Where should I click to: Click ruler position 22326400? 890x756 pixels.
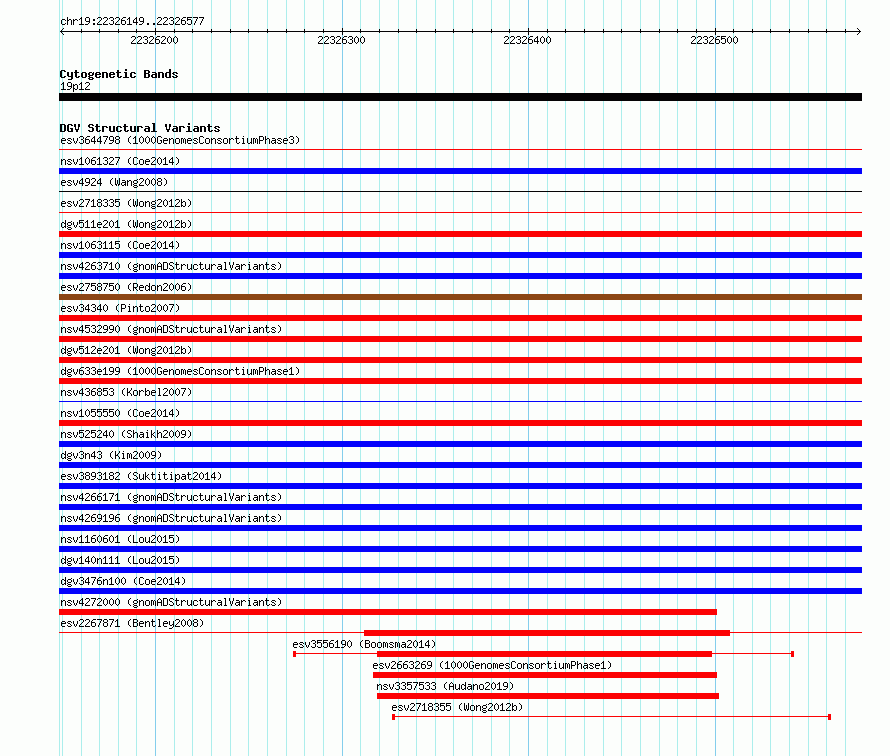coord(527,40)
